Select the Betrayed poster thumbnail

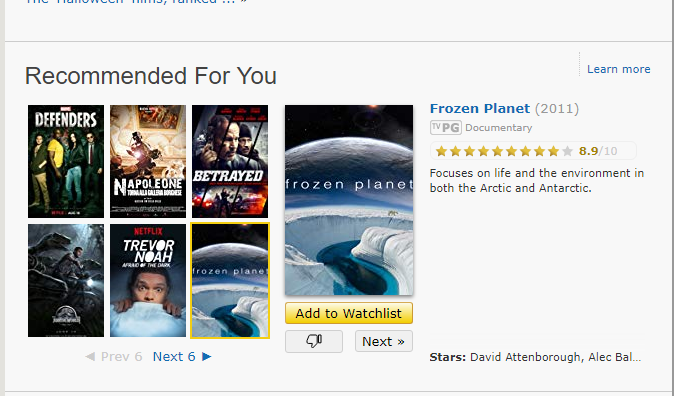tap(230, 161)
